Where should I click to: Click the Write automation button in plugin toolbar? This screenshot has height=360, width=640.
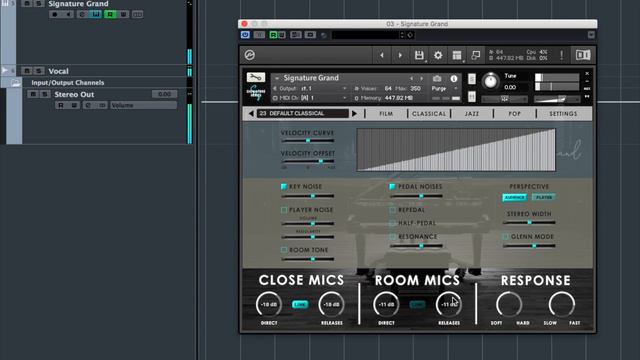[x=282, y=35]
